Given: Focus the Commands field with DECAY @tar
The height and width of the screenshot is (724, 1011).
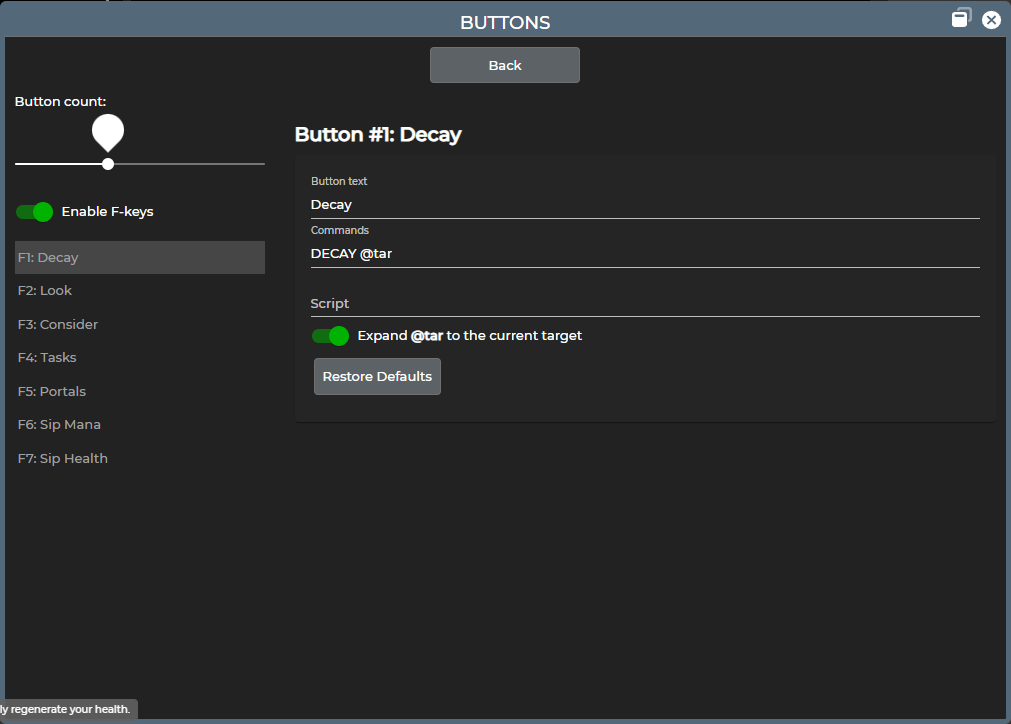Looking at the screenshot, I should coord(644,254).
